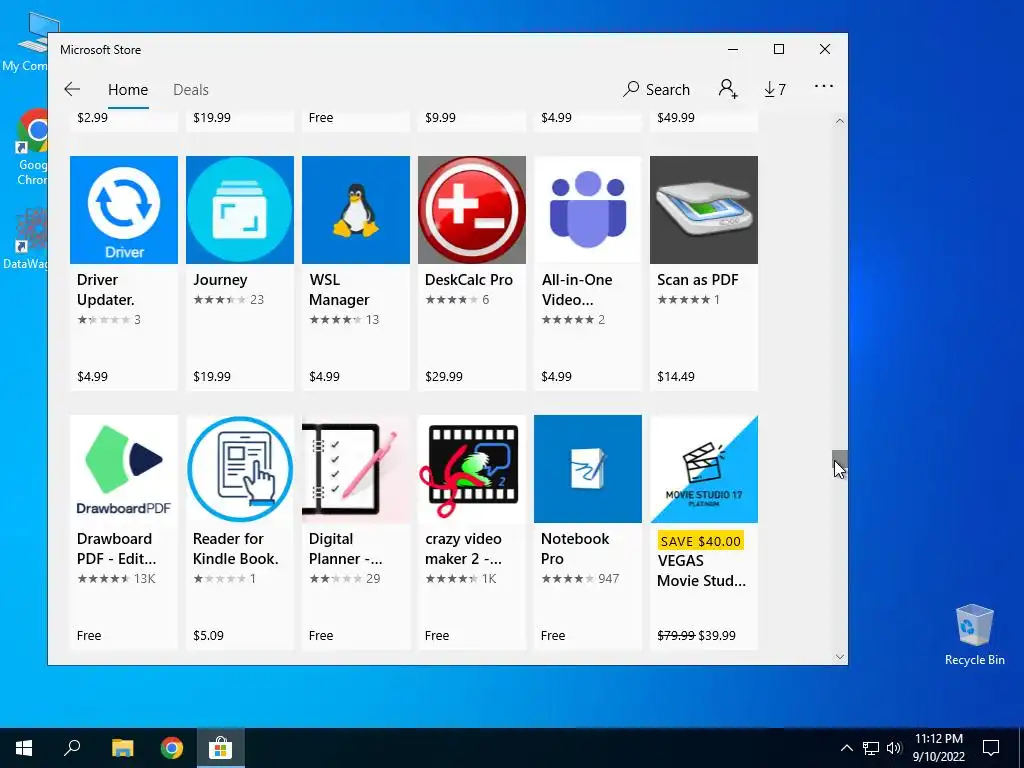Open the All-in-One Video app icon
The image size is (1024, 768).
point(588,210)
